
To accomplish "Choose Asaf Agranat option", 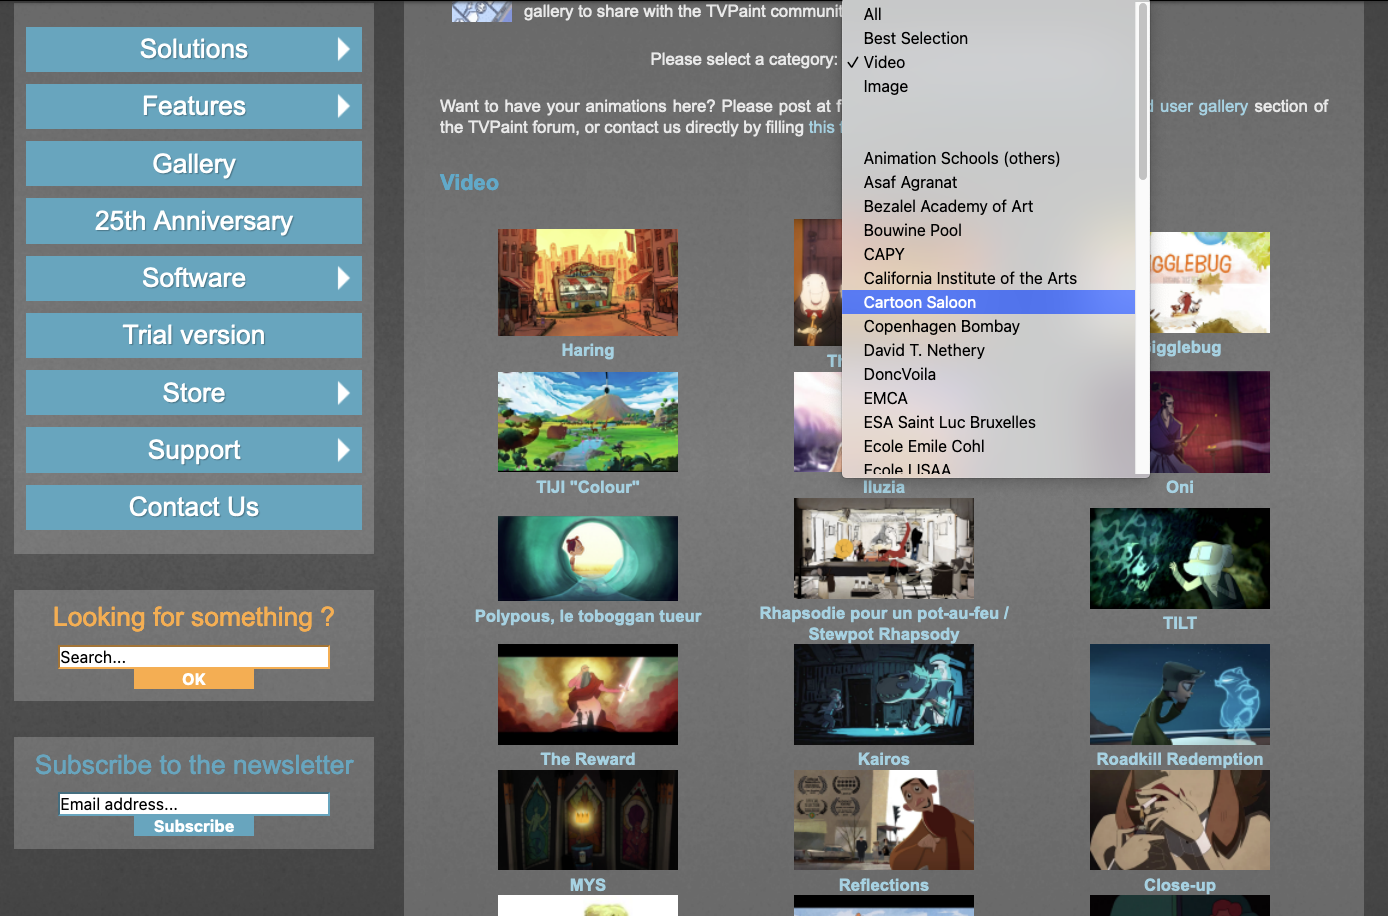I will pyautogui.click(x=988, y=182).
